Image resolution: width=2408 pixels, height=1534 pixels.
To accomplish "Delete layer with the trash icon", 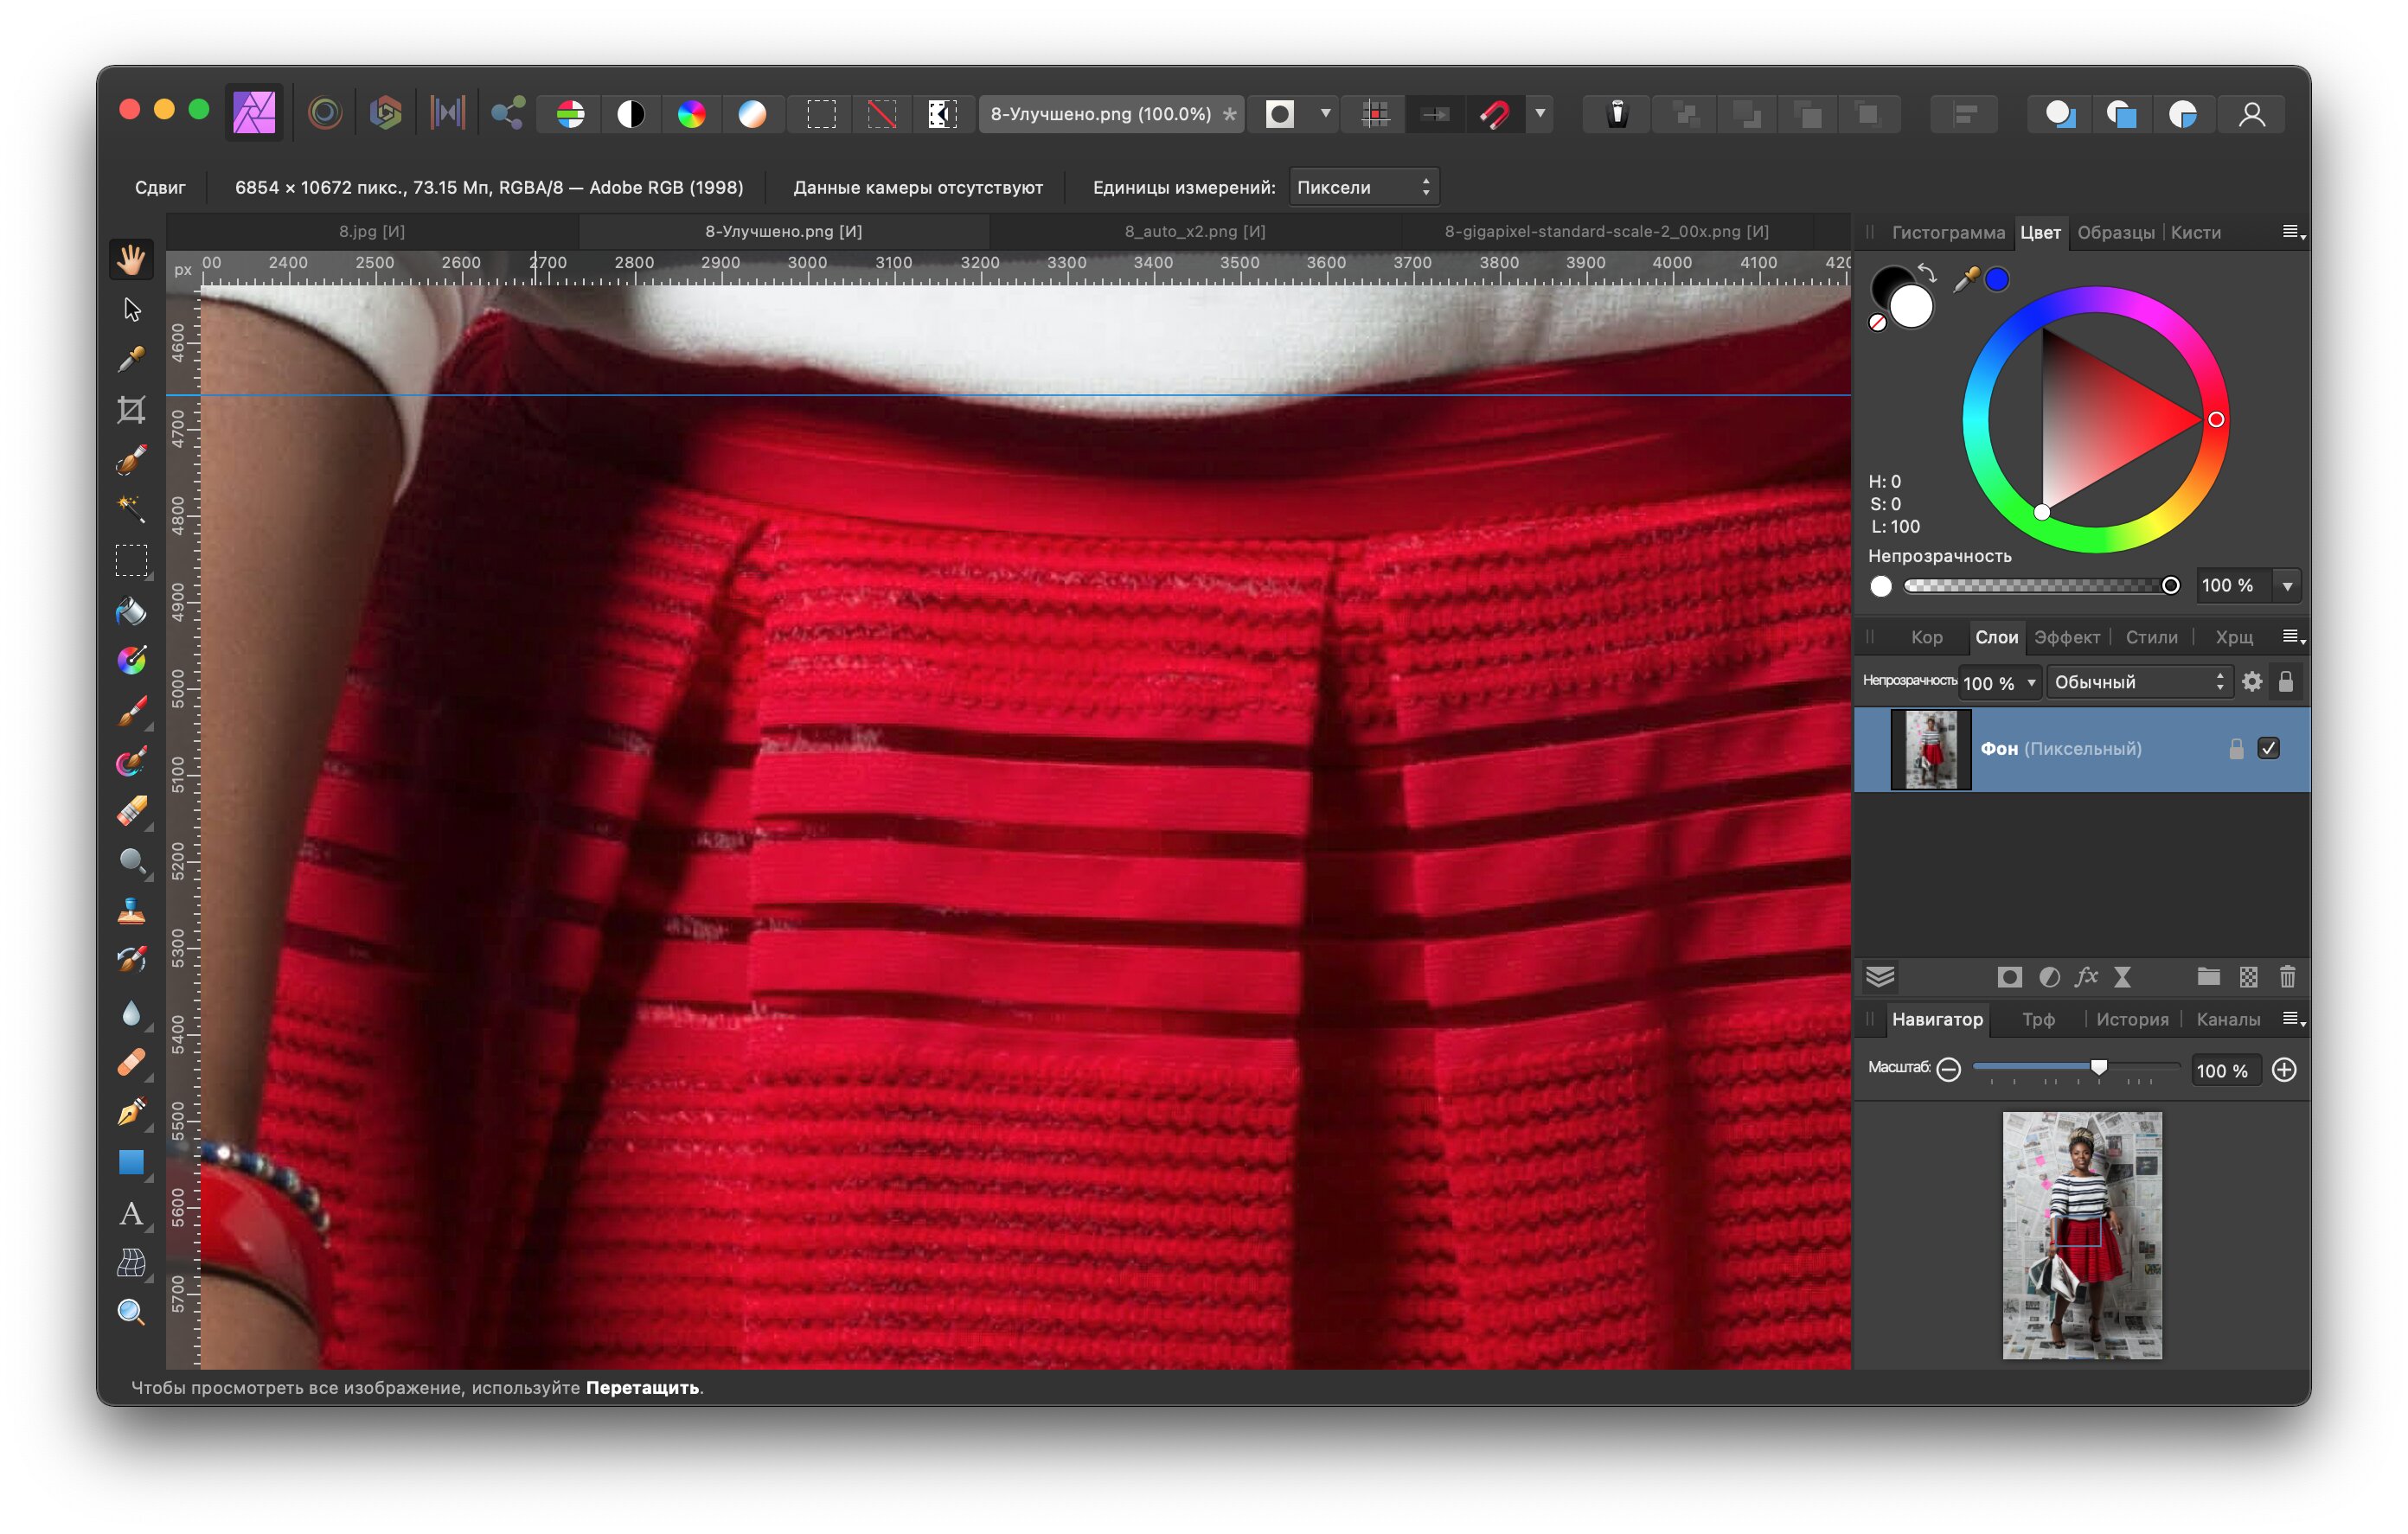I will coord(2287,977).
